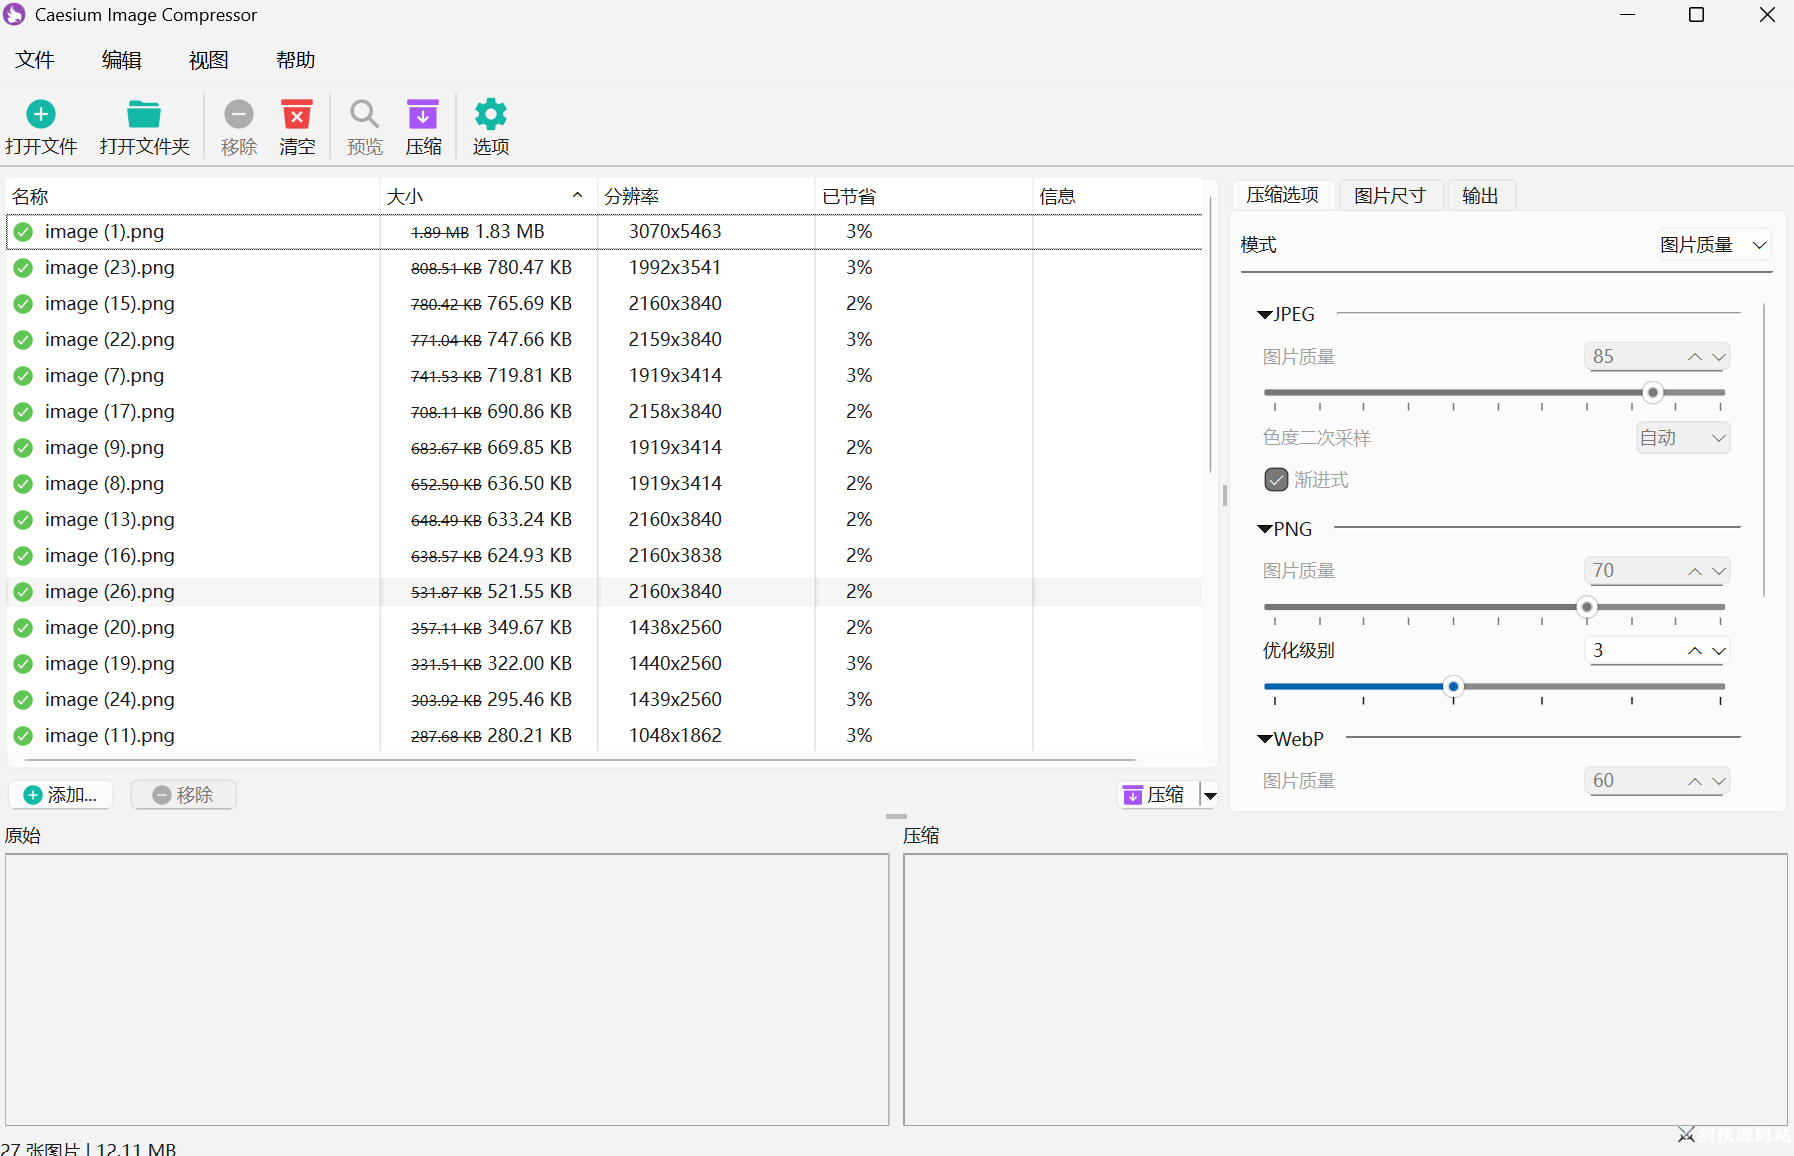
Task: Open the arrow menu beside bottom 压缩 button
Action: pos(1210,796)
